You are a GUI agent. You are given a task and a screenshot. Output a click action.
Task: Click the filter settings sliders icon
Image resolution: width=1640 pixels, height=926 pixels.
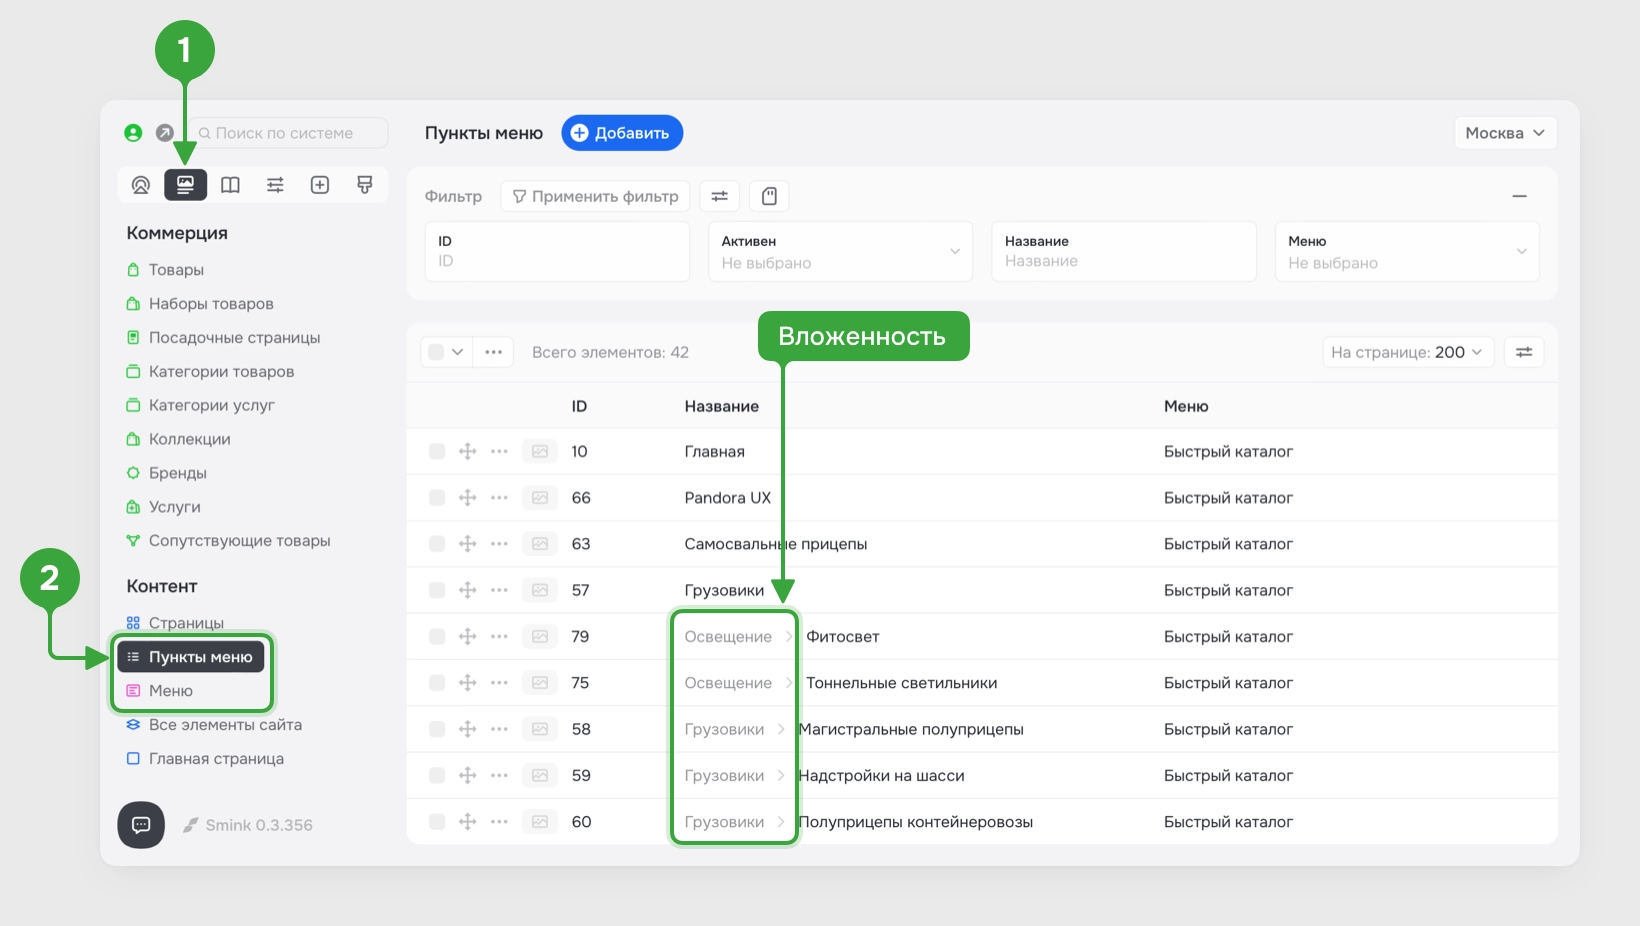click(719, 196)
